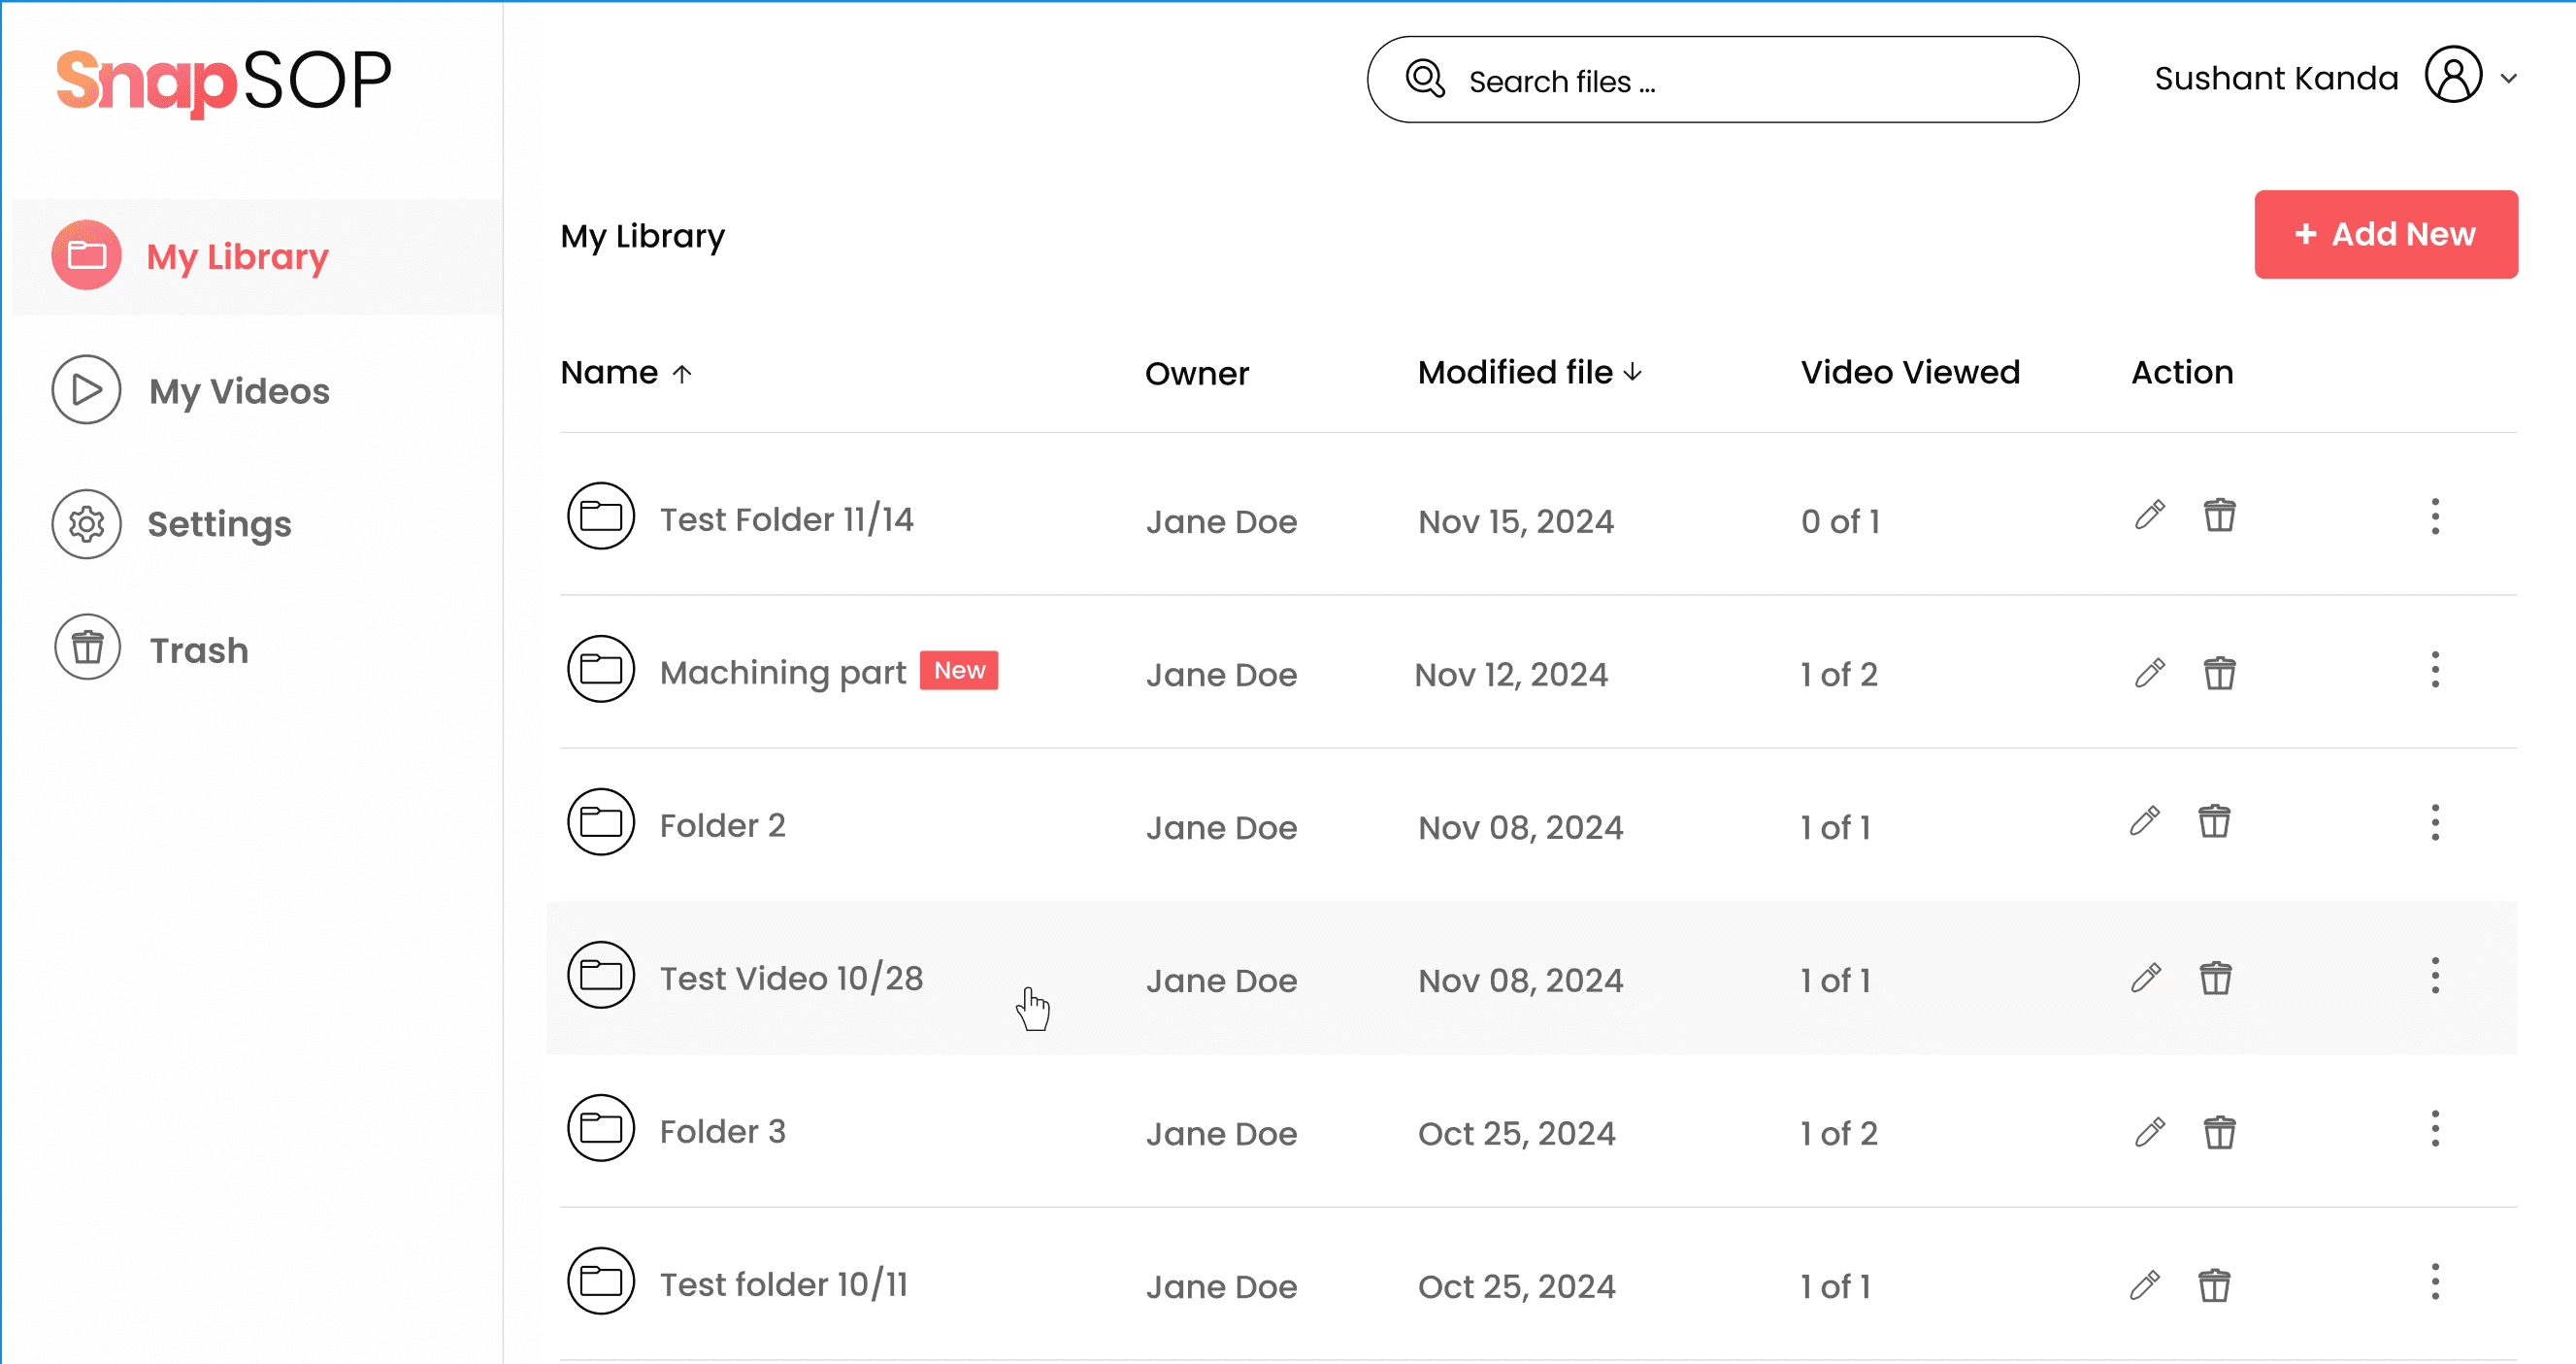2576x1364 pixels.
Task: Show more actions for Test Video 10/28
Action: pyautogui.click(x=2435, y=976)
